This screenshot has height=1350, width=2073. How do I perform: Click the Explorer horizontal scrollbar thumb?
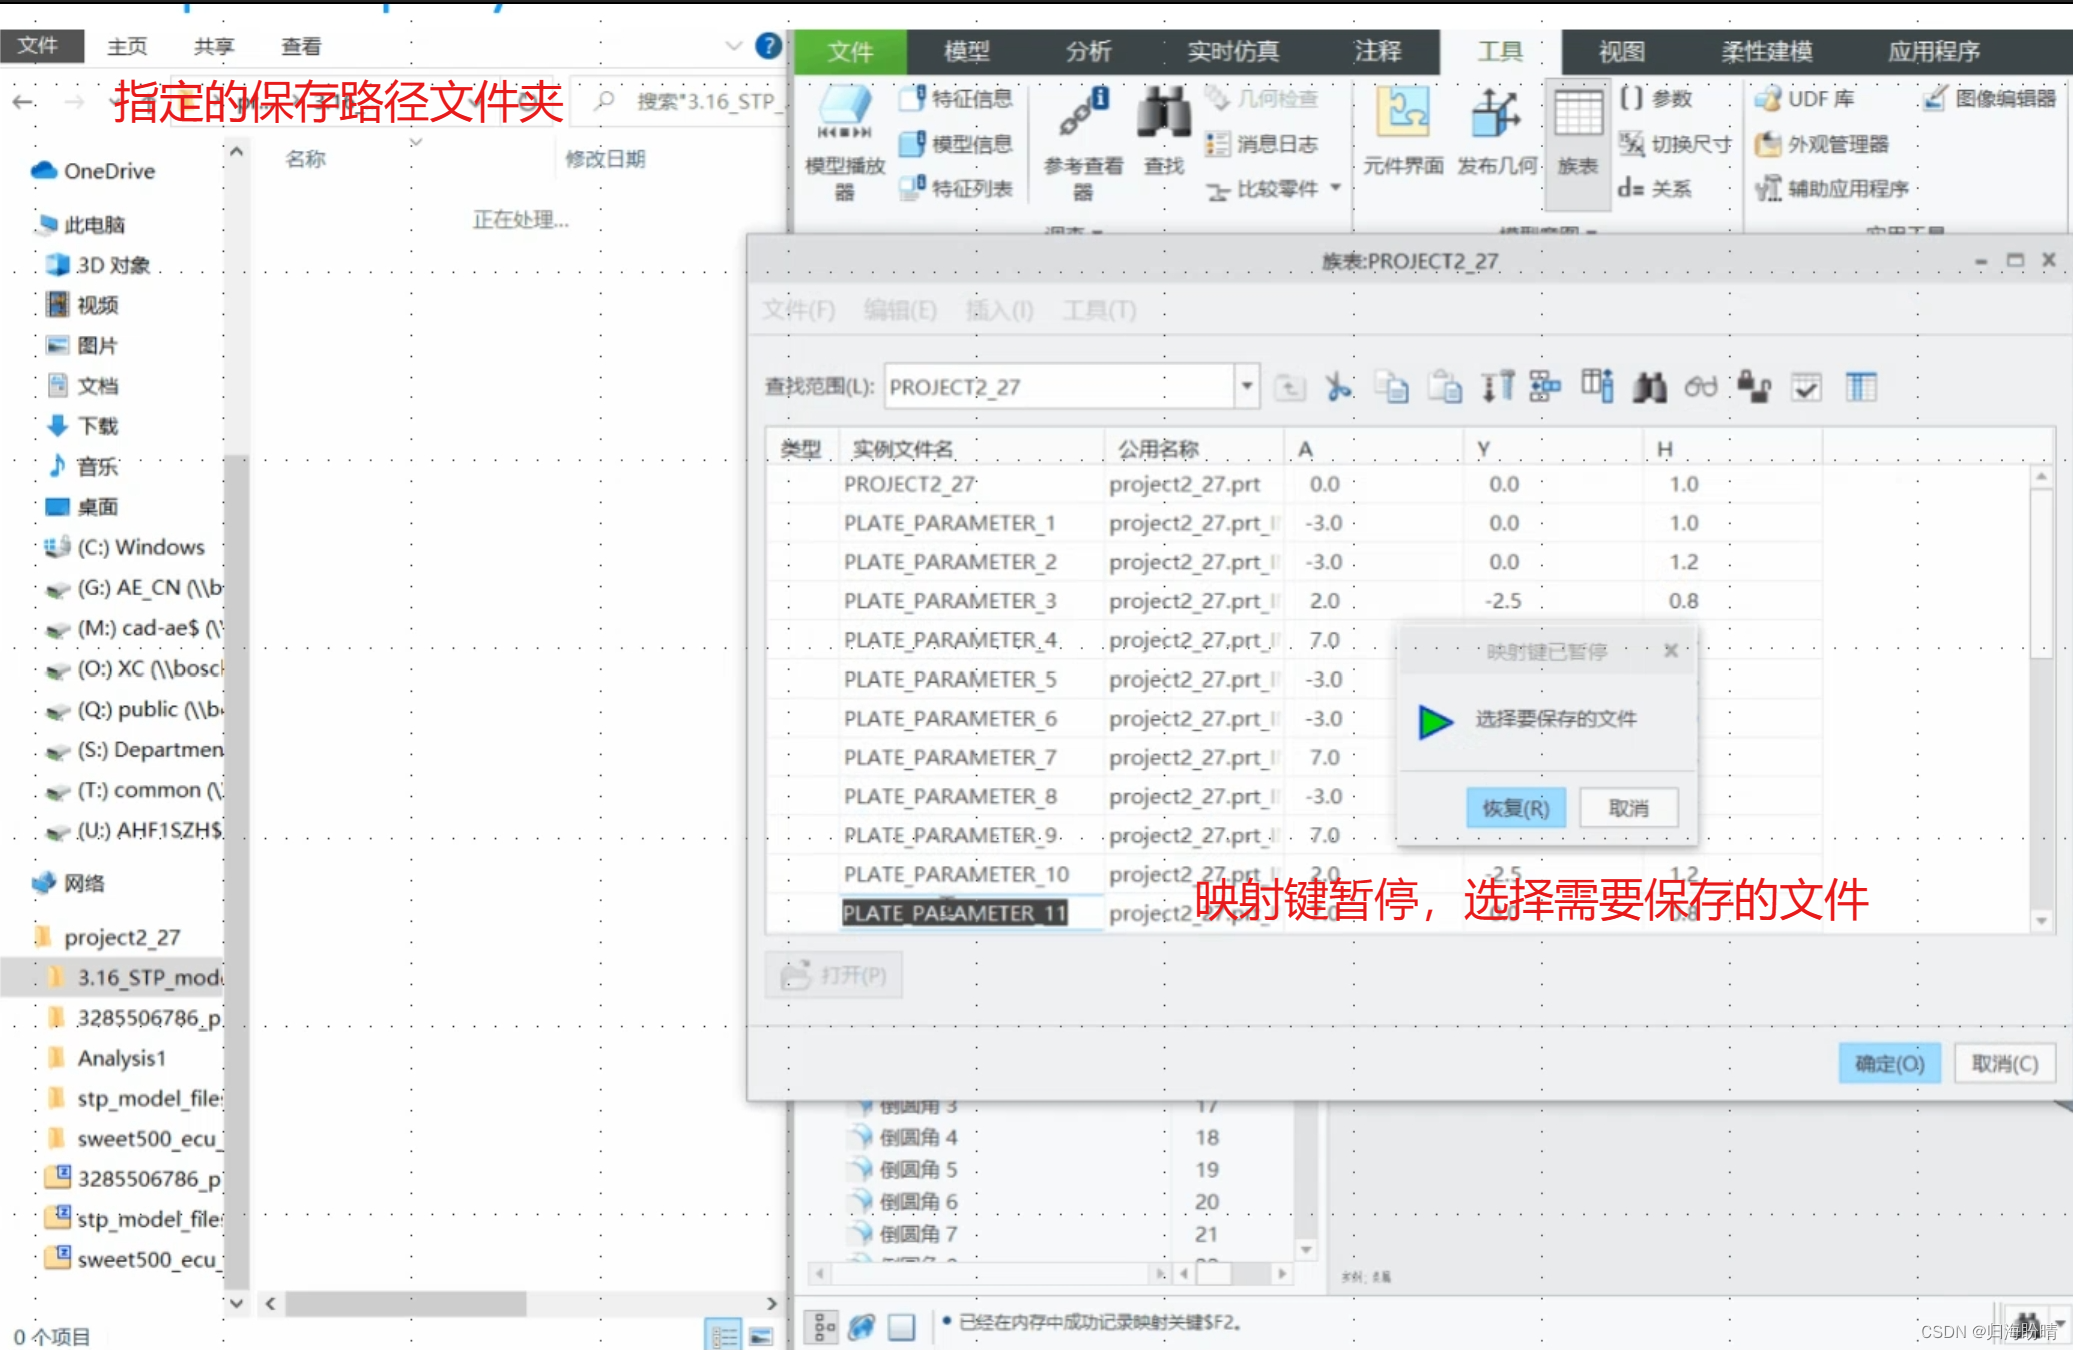pos(405,1304)
